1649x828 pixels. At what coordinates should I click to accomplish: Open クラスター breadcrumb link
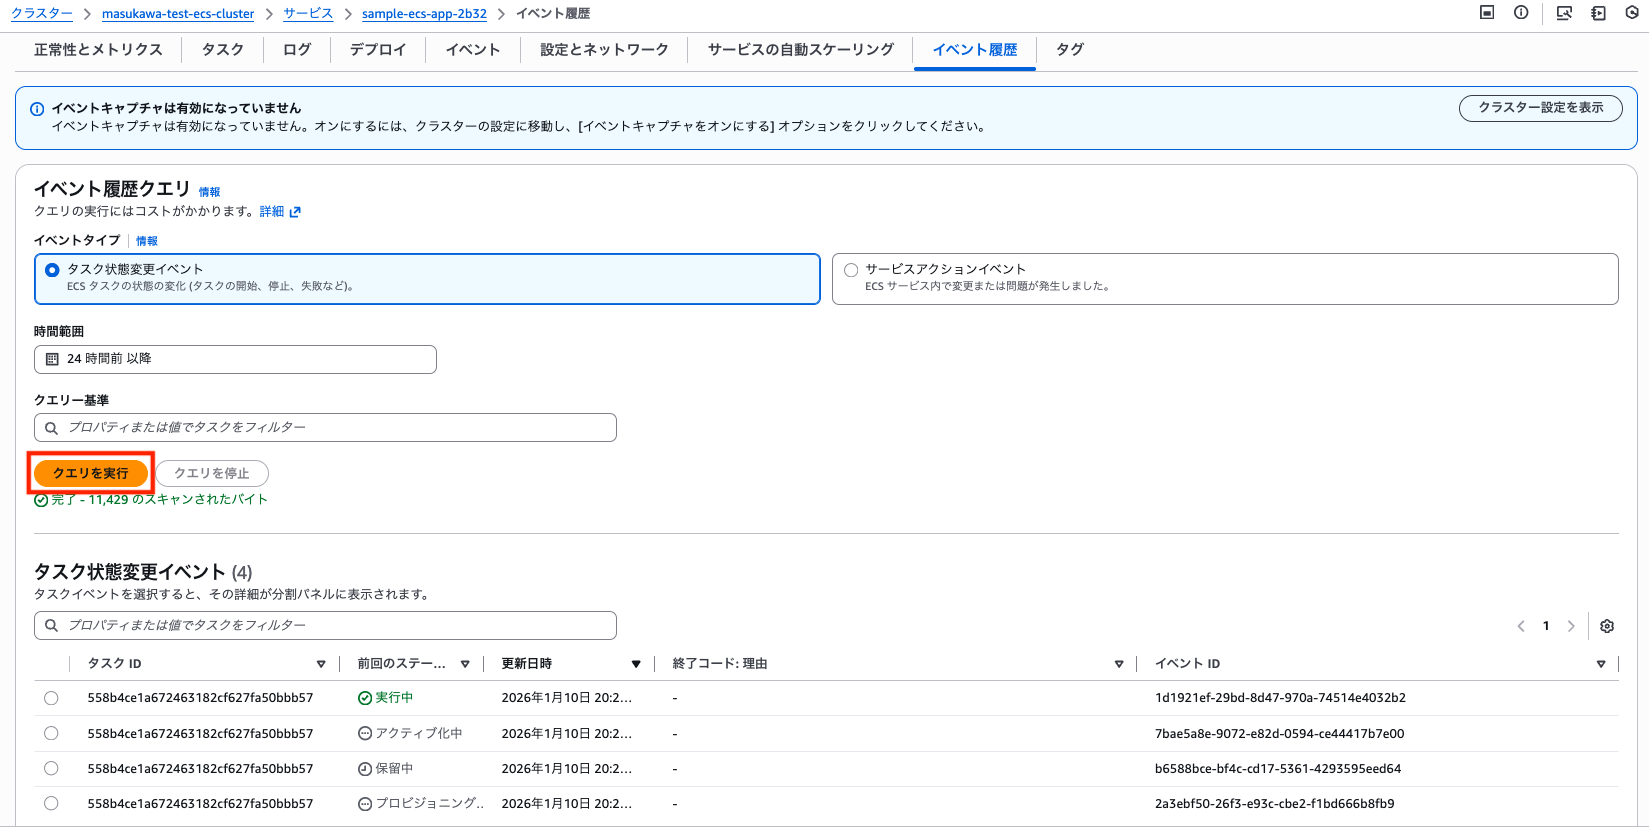pyautogui.click(x=42, y=14)
